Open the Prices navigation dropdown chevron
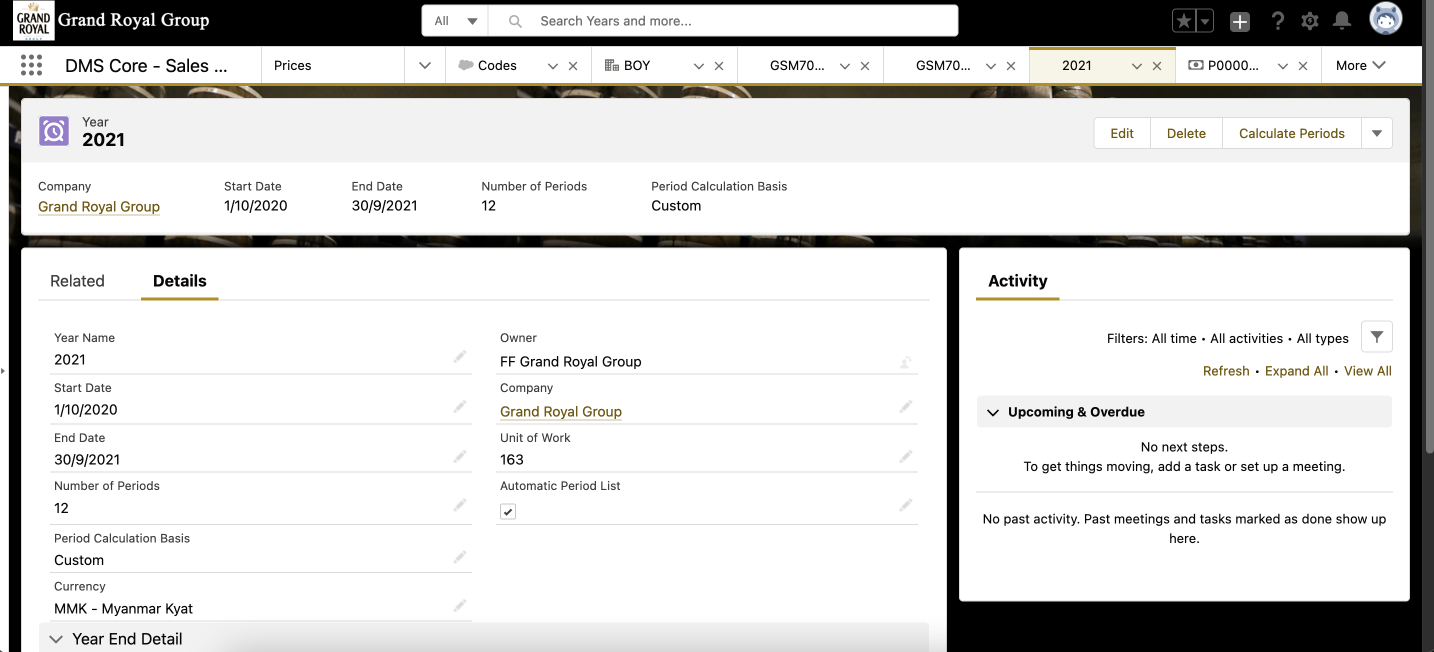 click(425, 66)
